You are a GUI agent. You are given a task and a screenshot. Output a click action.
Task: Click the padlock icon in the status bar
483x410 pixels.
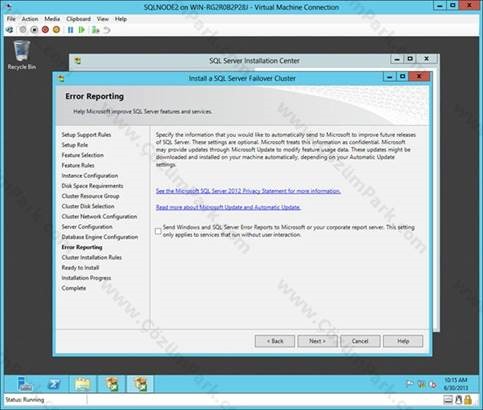468,399
